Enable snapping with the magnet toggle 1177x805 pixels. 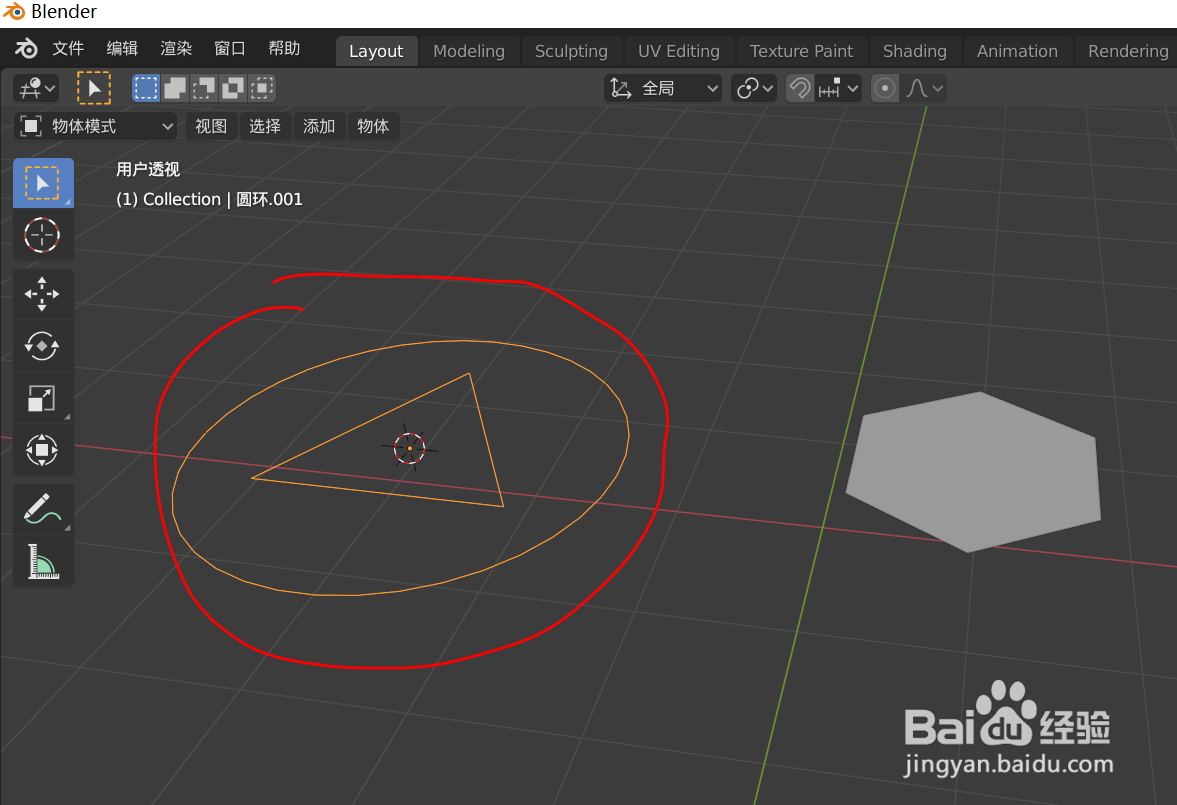(x=799, y=88)
